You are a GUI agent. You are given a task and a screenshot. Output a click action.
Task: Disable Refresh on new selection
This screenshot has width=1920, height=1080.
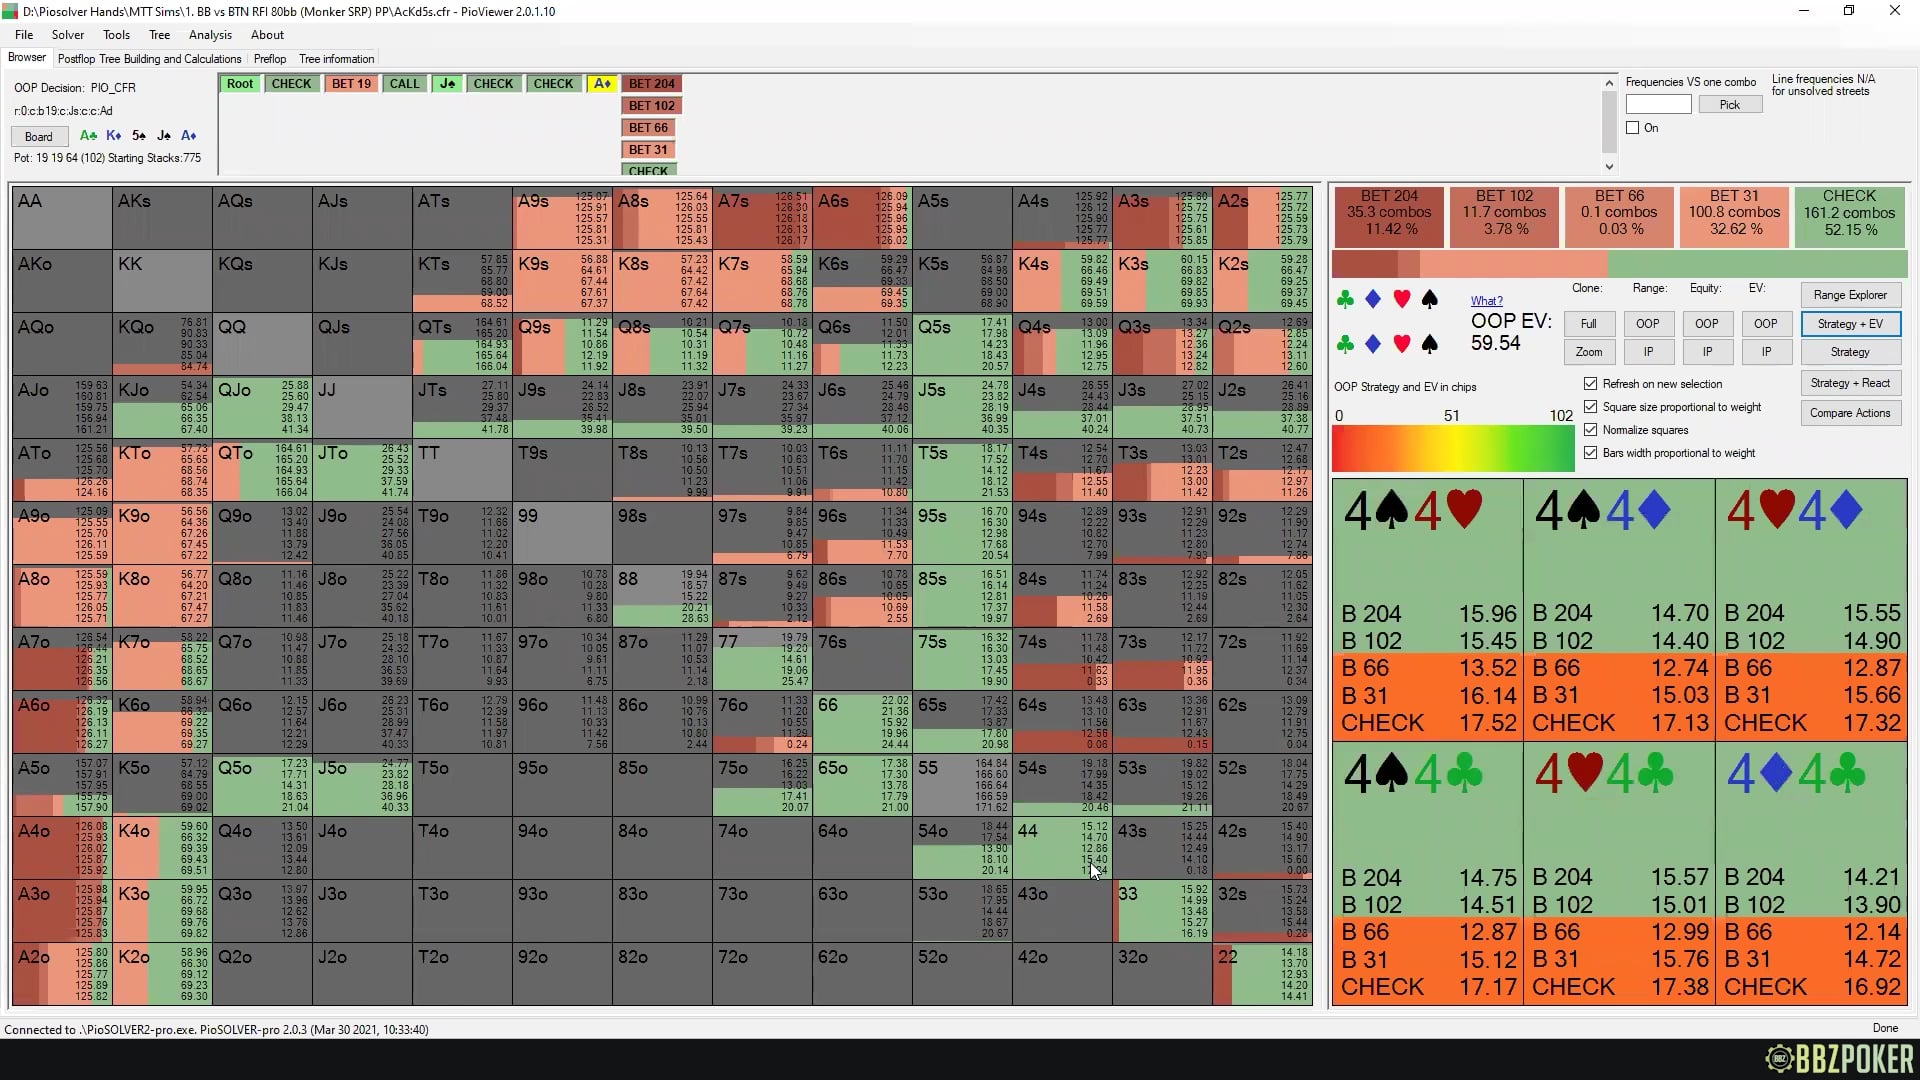coord(1590,384)
